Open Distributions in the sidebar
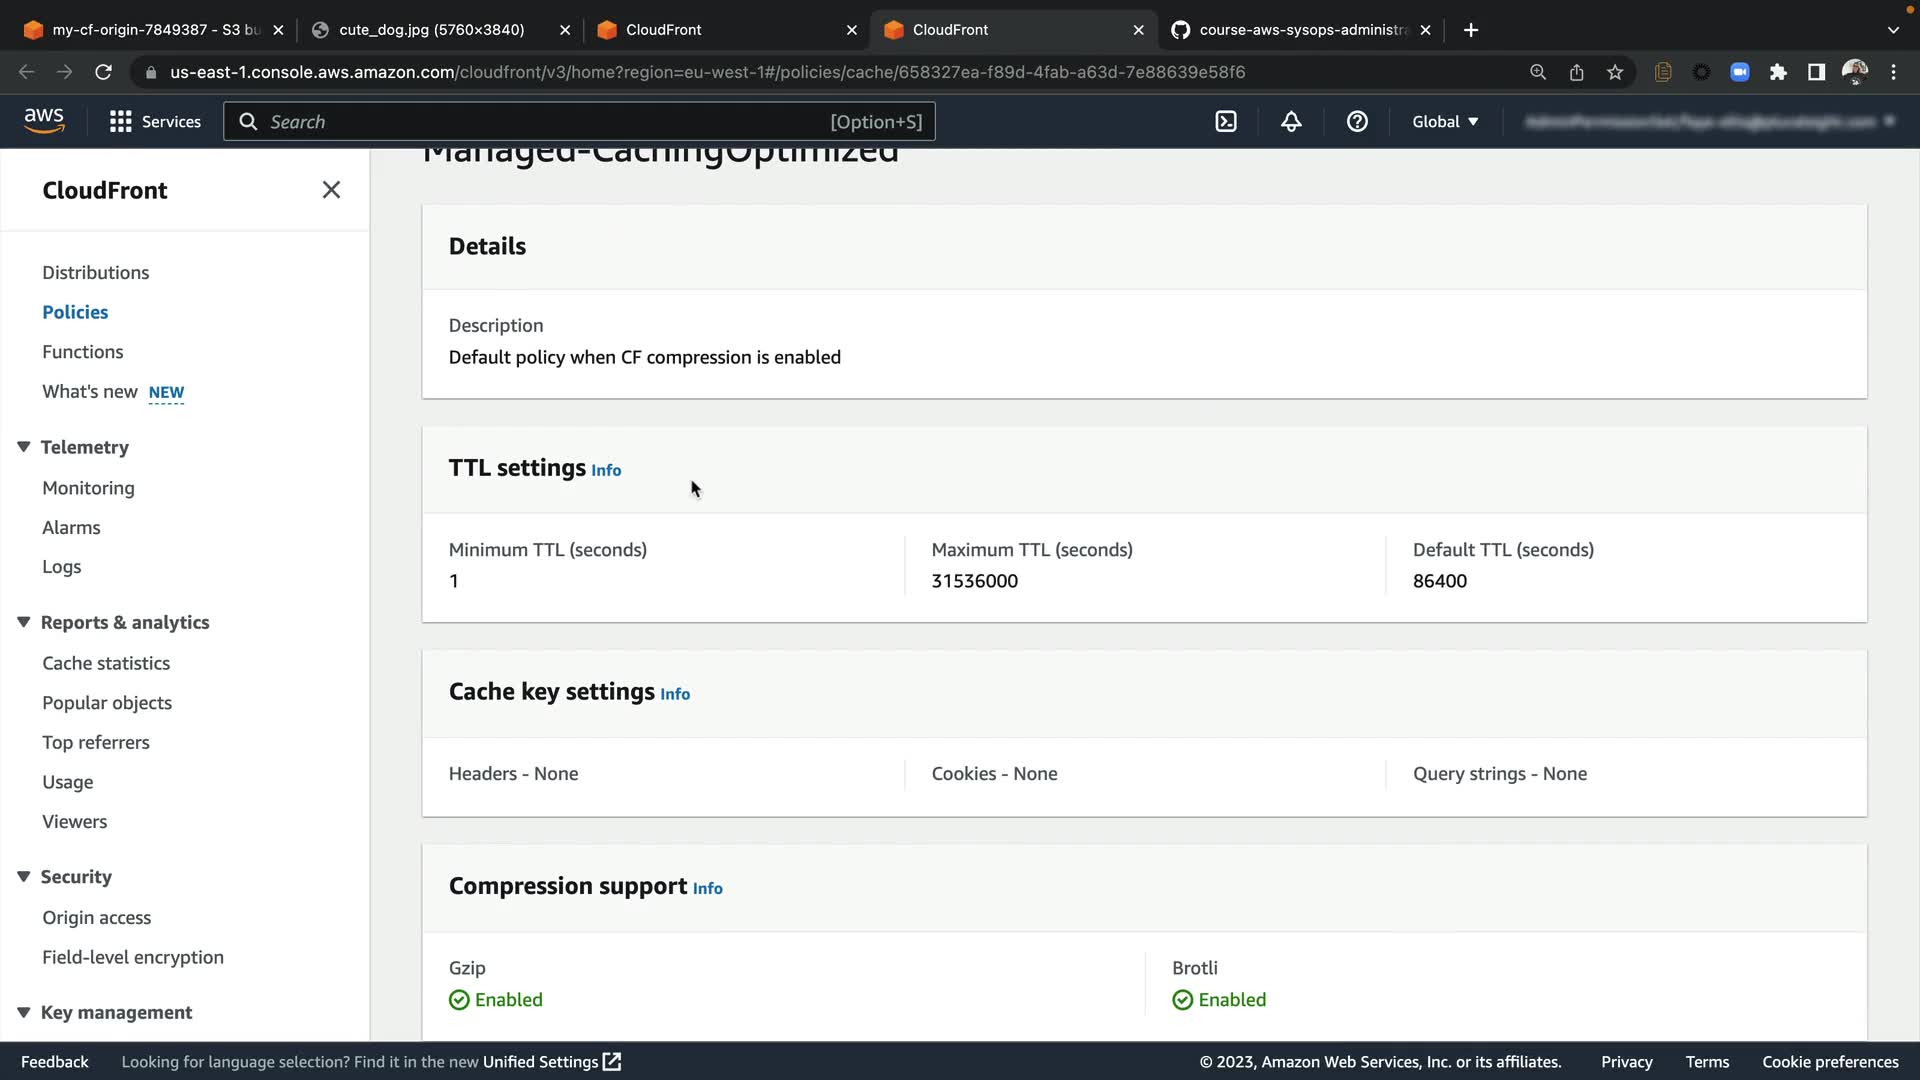1920x1080 pixels. tap(95, 272)
